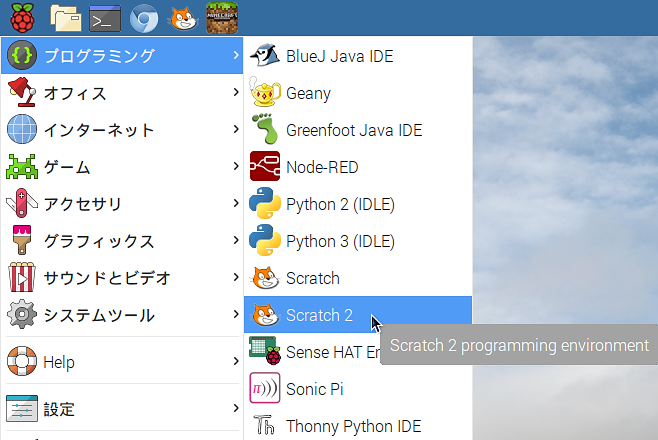Open the インターネット menu category
This screenshot has width=658, height=440.
coord(122,129)
